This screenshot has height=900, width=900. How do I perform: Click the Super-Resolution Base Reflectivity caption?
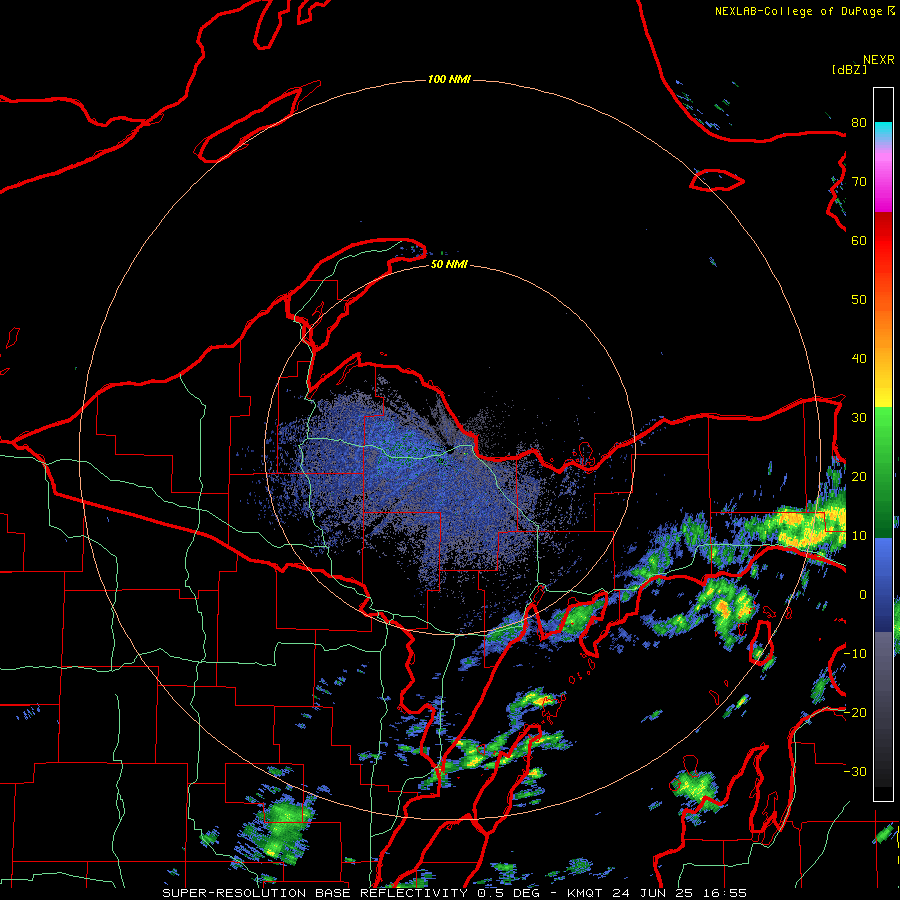point(354,893)
